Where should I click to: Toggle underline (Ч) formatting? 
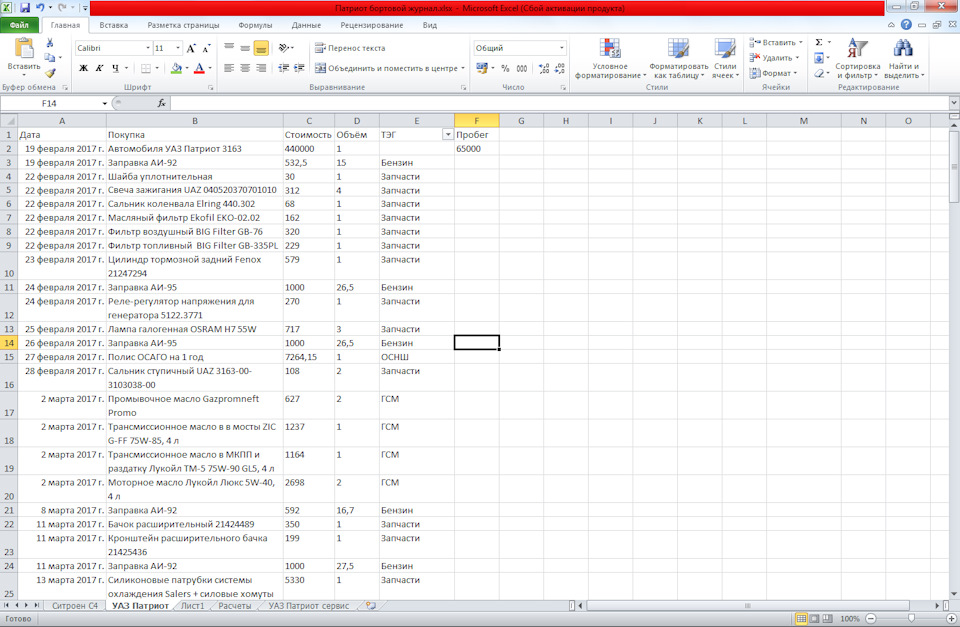(x=115, y=68)
